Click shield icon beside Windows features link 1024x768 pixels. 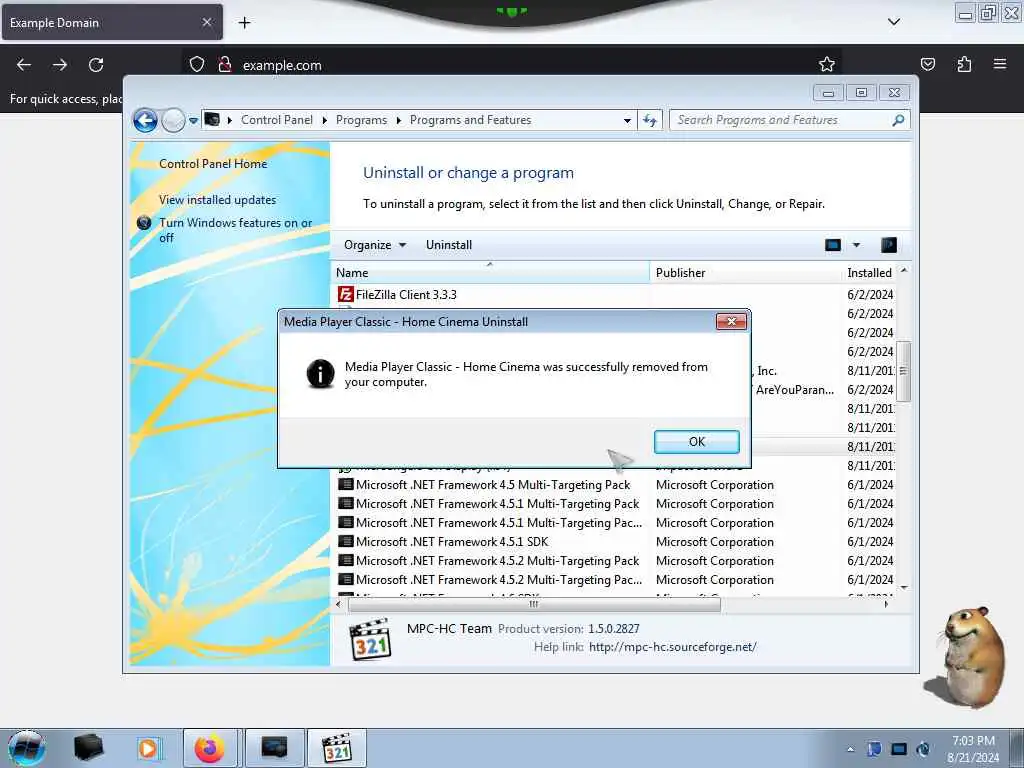[144, 223]
